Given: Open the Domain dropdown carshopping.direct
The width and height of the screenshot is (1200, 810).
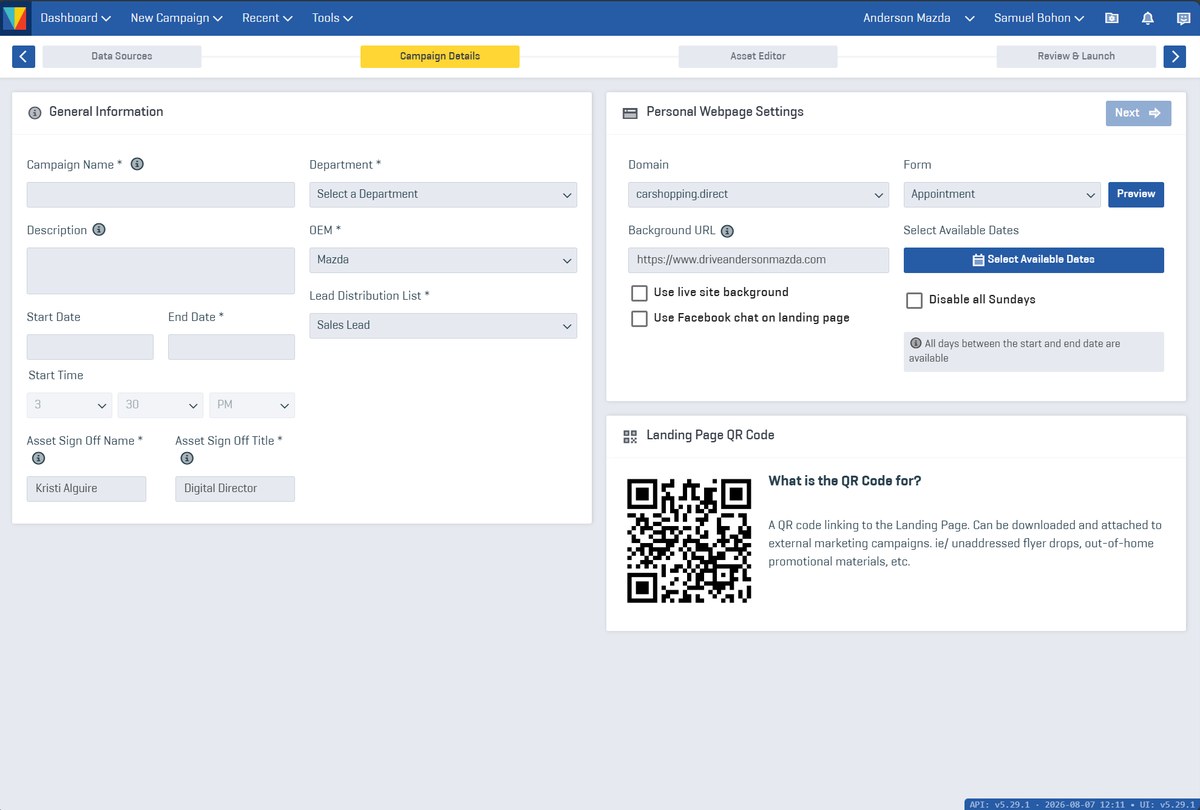Looking at the screenshot, I should 758,194.
